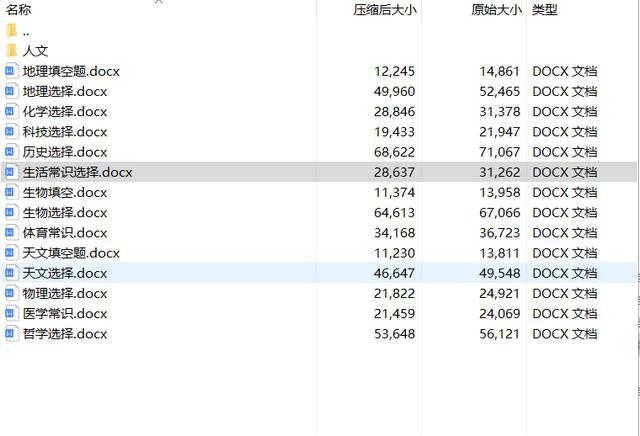This screenshot has height=436, width=640.
Task: Select the 科技选择.docx file name
Action: click(x=65, y=132)
